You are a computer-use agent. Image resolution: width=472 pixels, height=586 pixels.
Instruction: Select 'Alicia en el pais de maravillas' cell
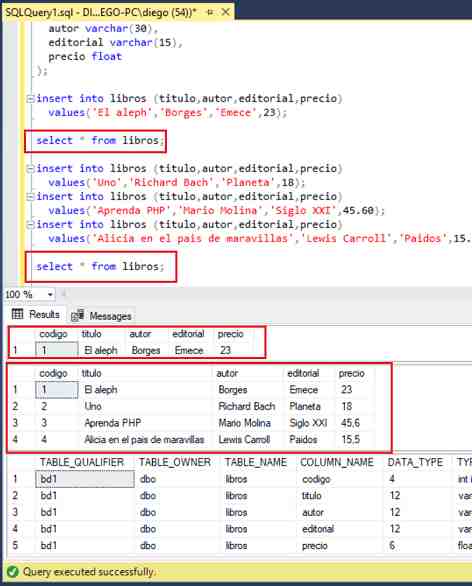click(144, 440)
